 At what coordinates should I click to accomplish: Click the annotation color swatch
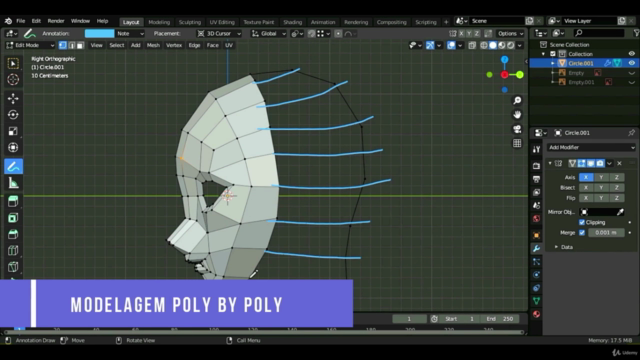[99, 33]
